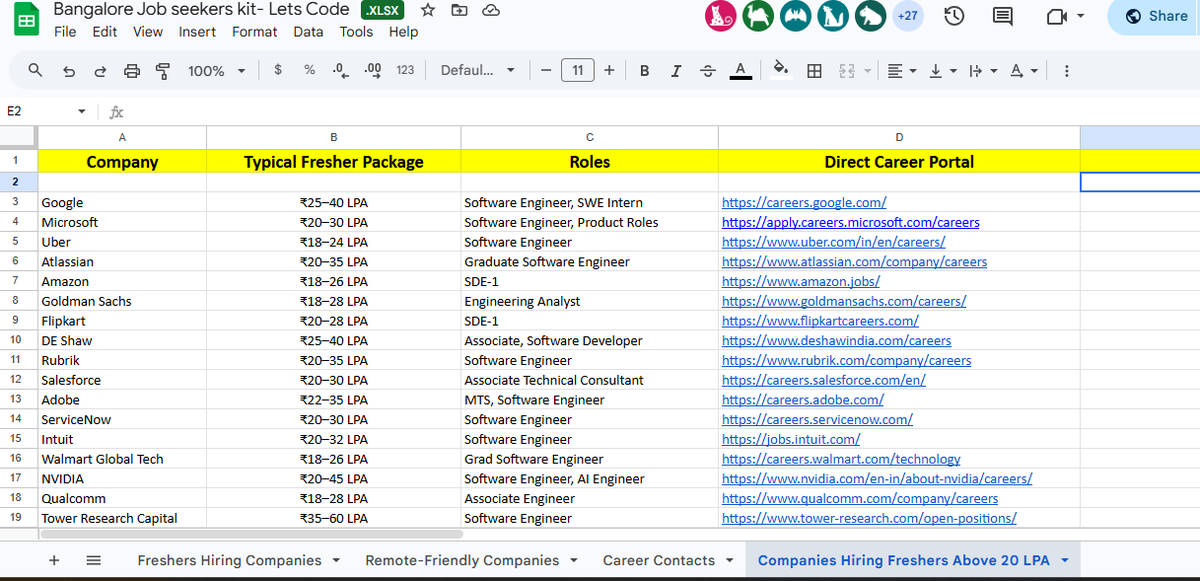Select row 10 header
The width and height of the screenshot is (1200, 581).
click(16, 341)
